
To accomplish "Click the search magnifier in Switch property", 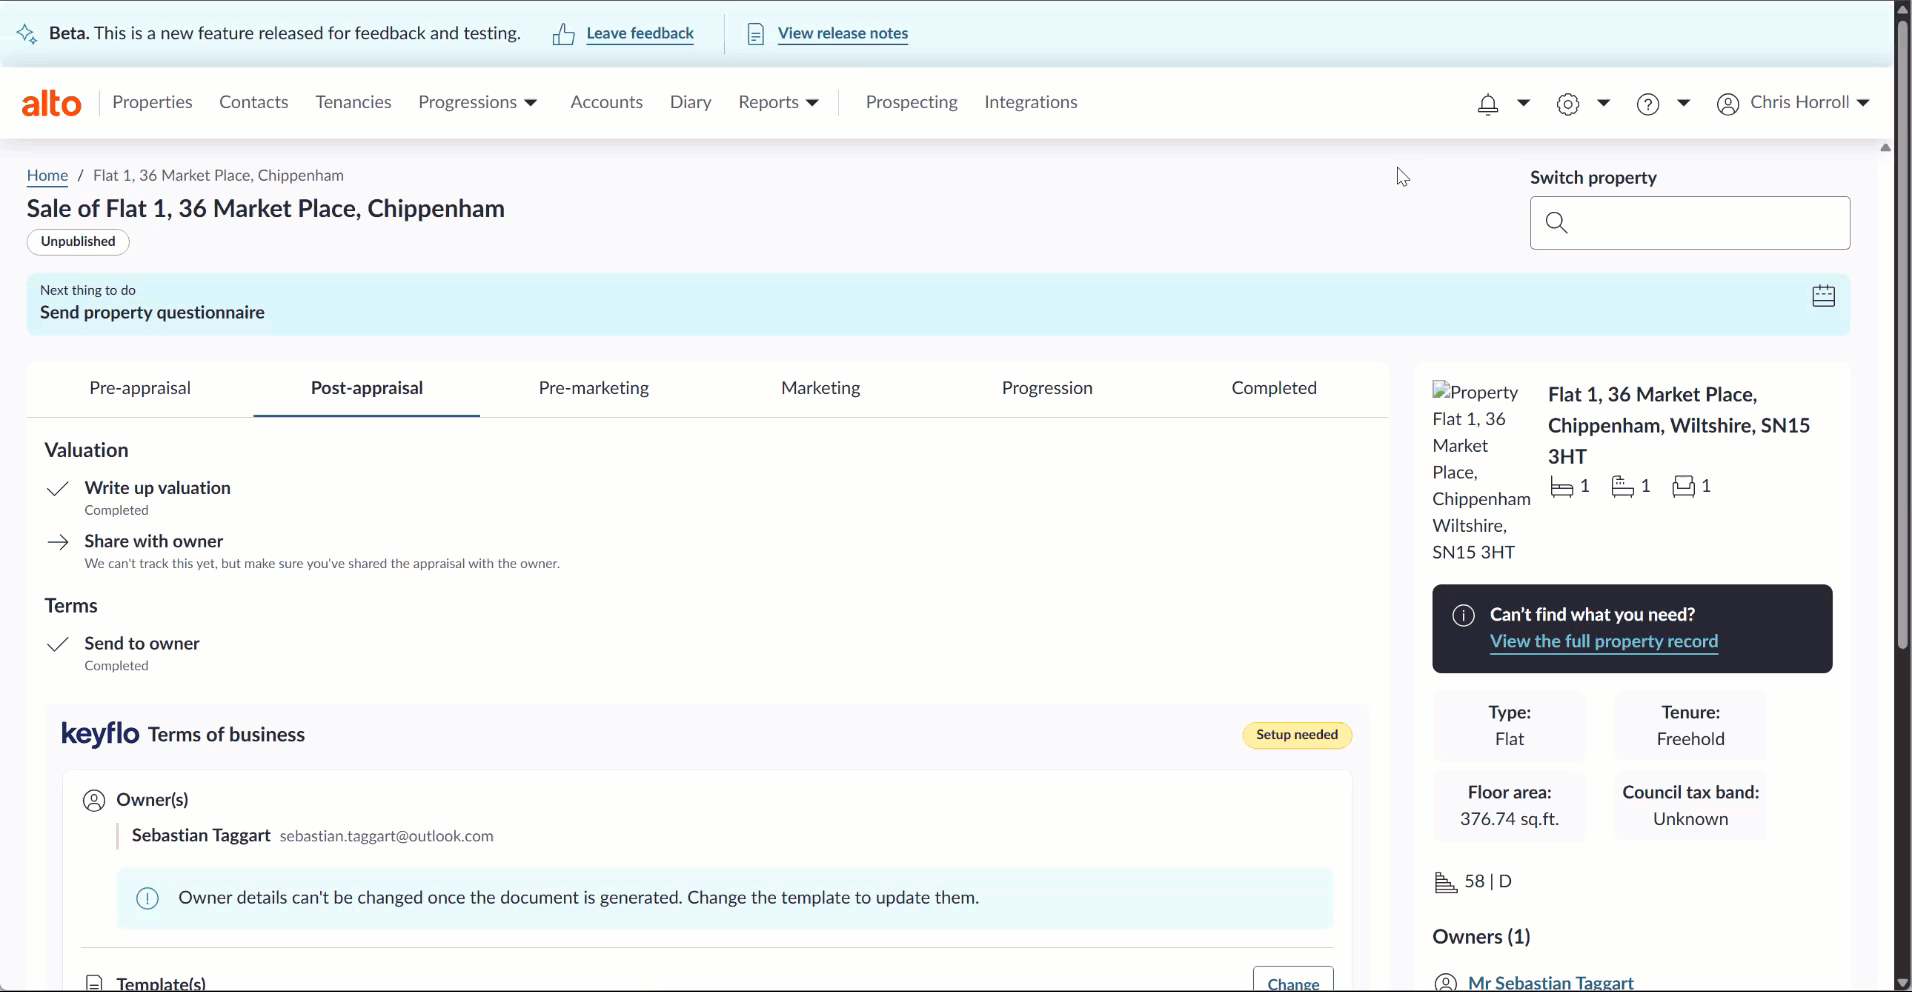I will point(1557,222).
